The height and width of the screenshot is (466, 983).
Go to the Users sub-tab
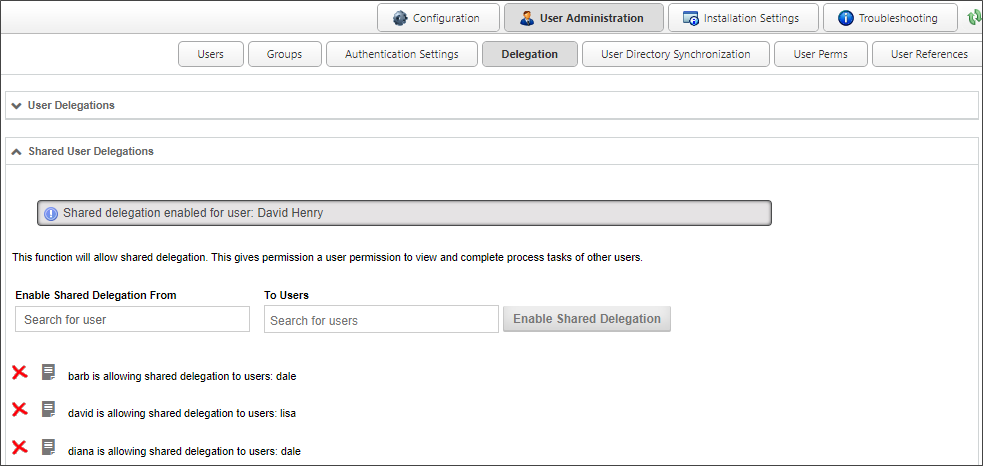[x=210, y=54]
